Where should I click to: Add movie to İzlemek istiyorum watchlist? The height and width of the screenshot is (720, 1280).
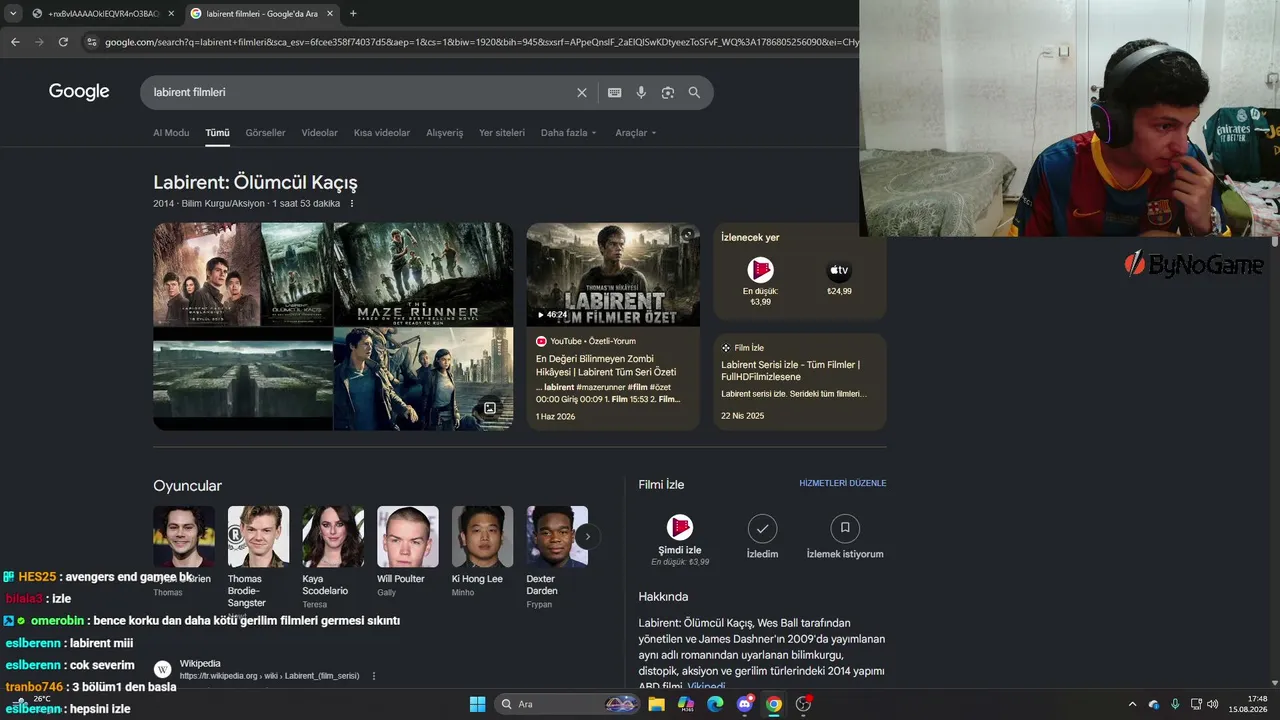pyautogui.click(x=845, y=537)
